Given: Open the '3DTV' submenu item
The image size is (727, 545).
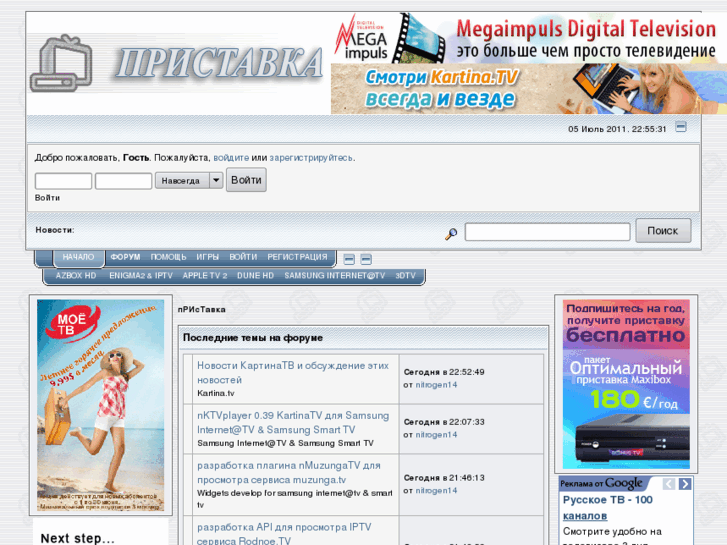Looking at the screenshot, I should [406, 276].
